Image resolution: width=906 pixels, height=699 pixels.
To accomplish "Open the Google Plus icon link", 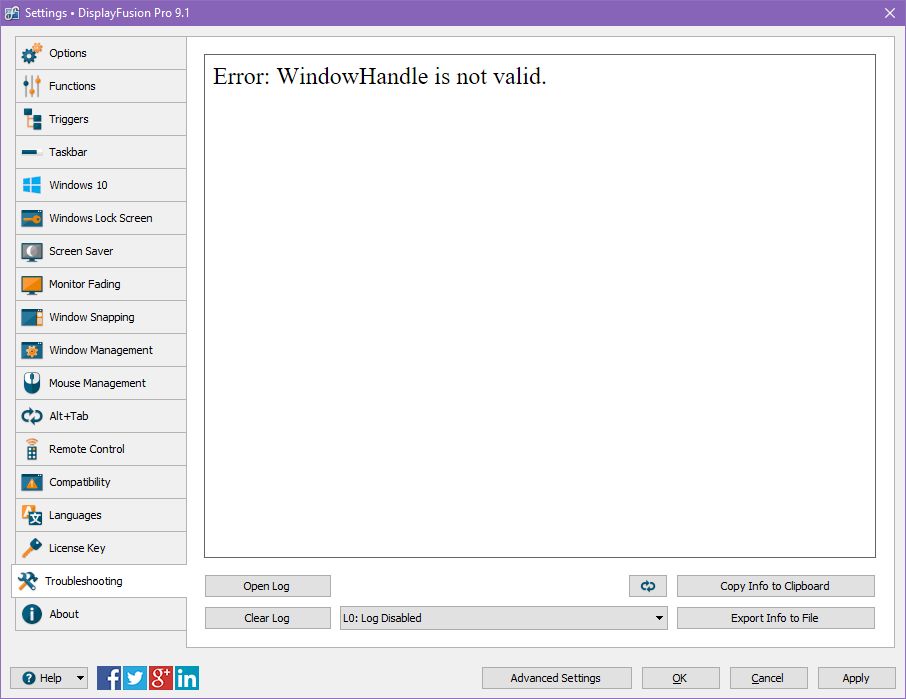I will (x=161, y=678).
